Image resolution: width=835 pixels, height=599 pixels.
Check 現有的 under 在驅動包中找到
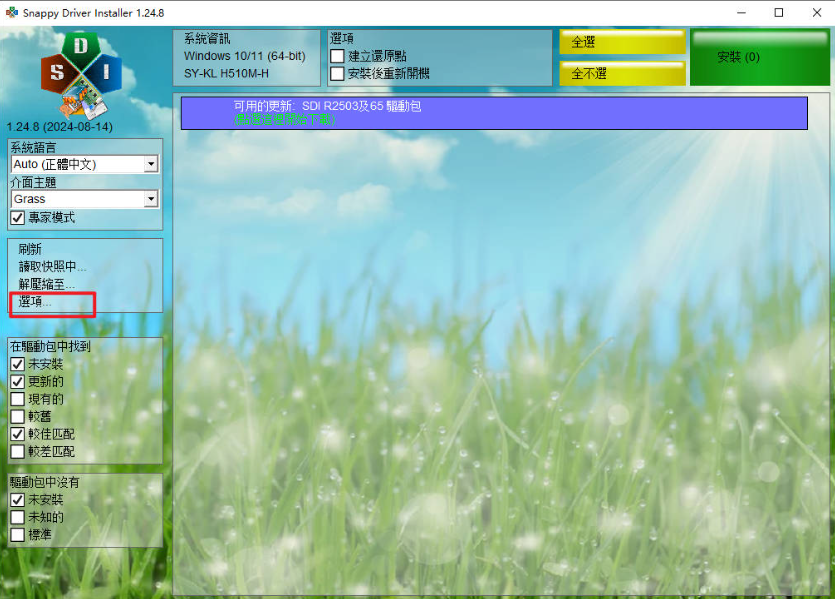(x=17, y=399)
